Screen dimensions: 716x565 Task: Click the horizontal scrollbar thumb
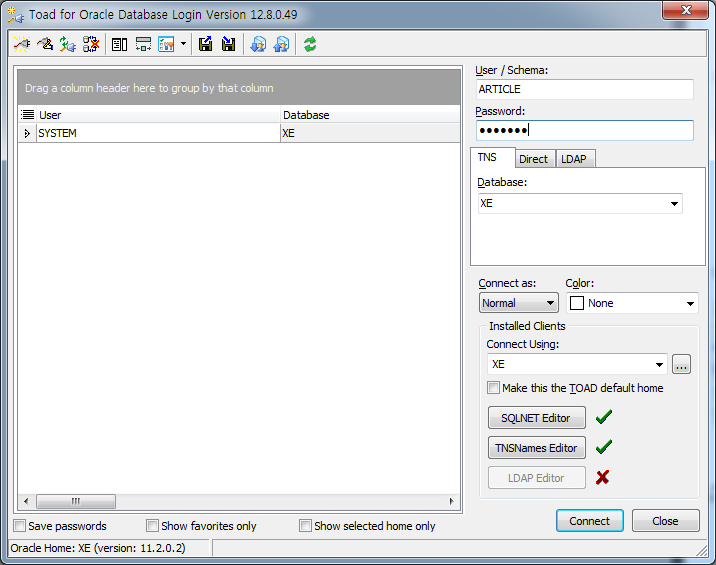(76, 502)
